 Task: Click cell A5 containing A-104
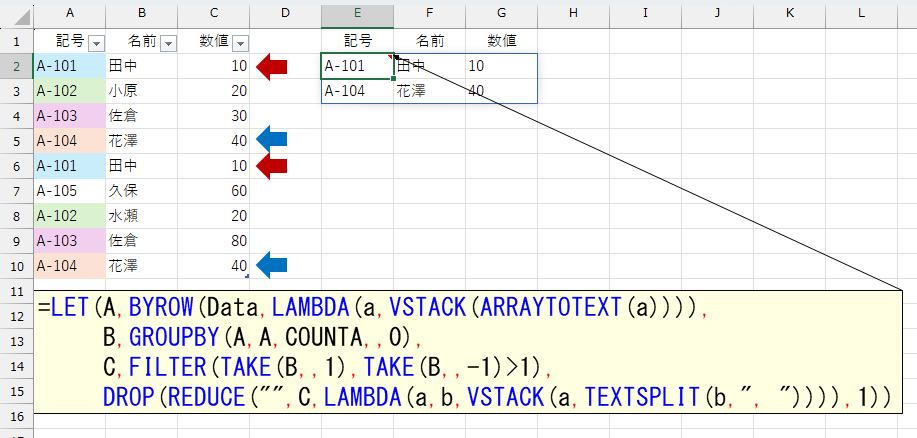point(70,141)
